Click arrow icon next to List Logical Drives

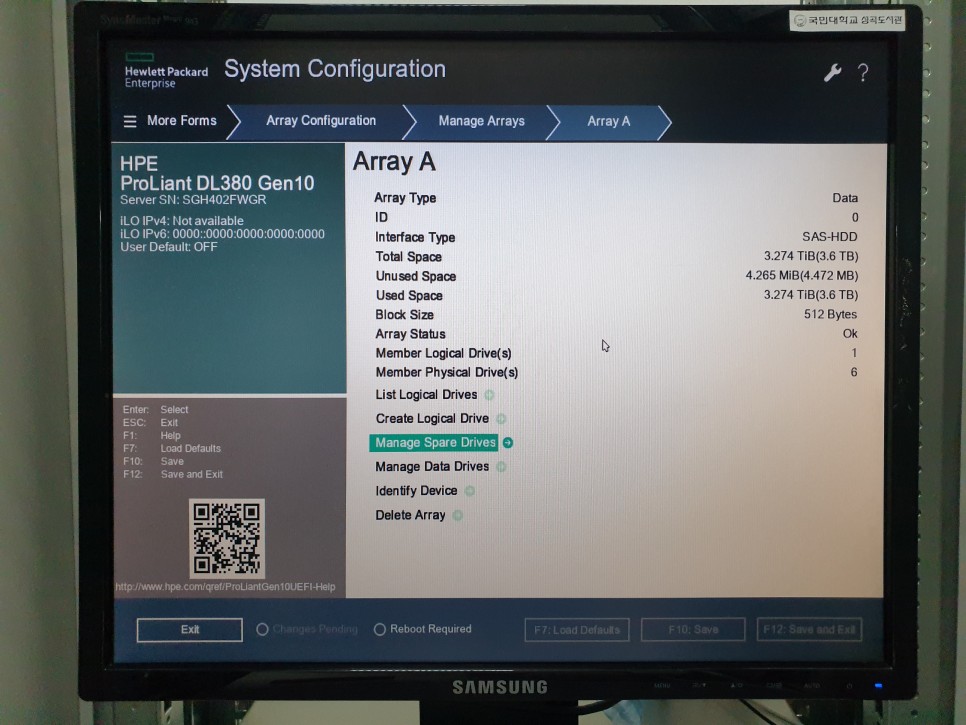coord(489,395)
